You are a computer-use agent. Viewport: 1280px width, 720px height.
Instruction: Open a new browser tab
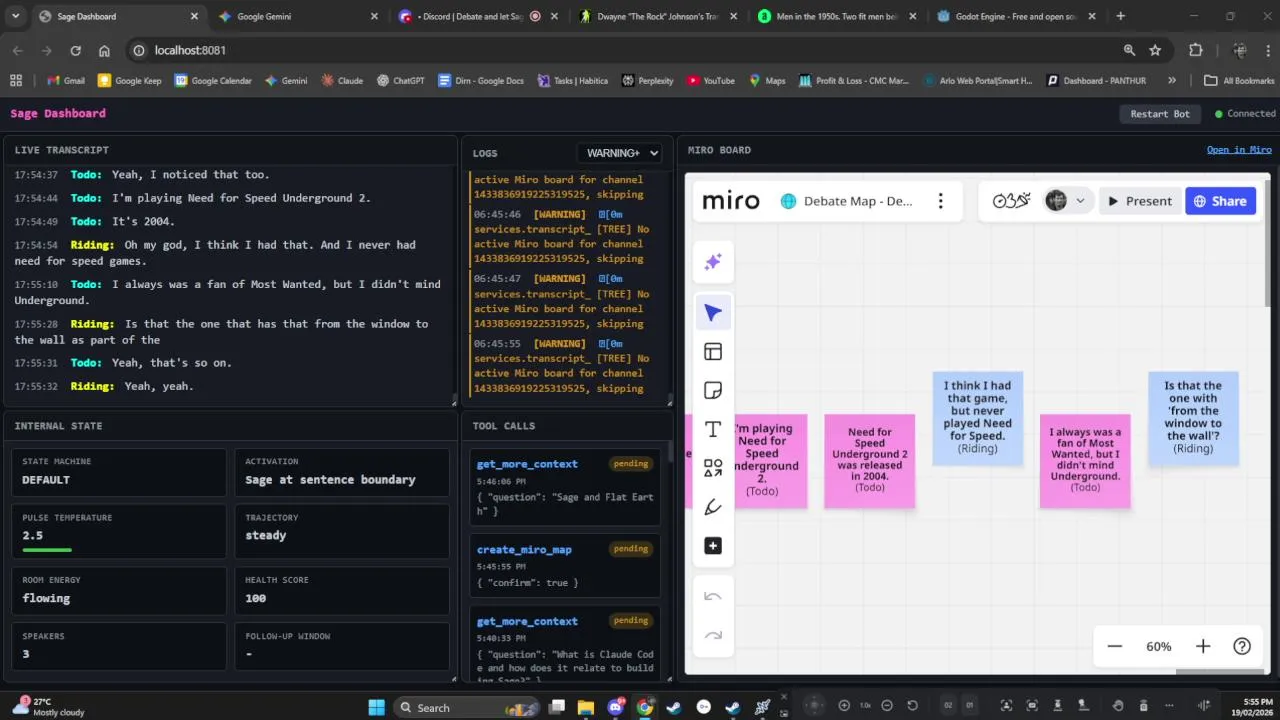[x=1120, y=16]
